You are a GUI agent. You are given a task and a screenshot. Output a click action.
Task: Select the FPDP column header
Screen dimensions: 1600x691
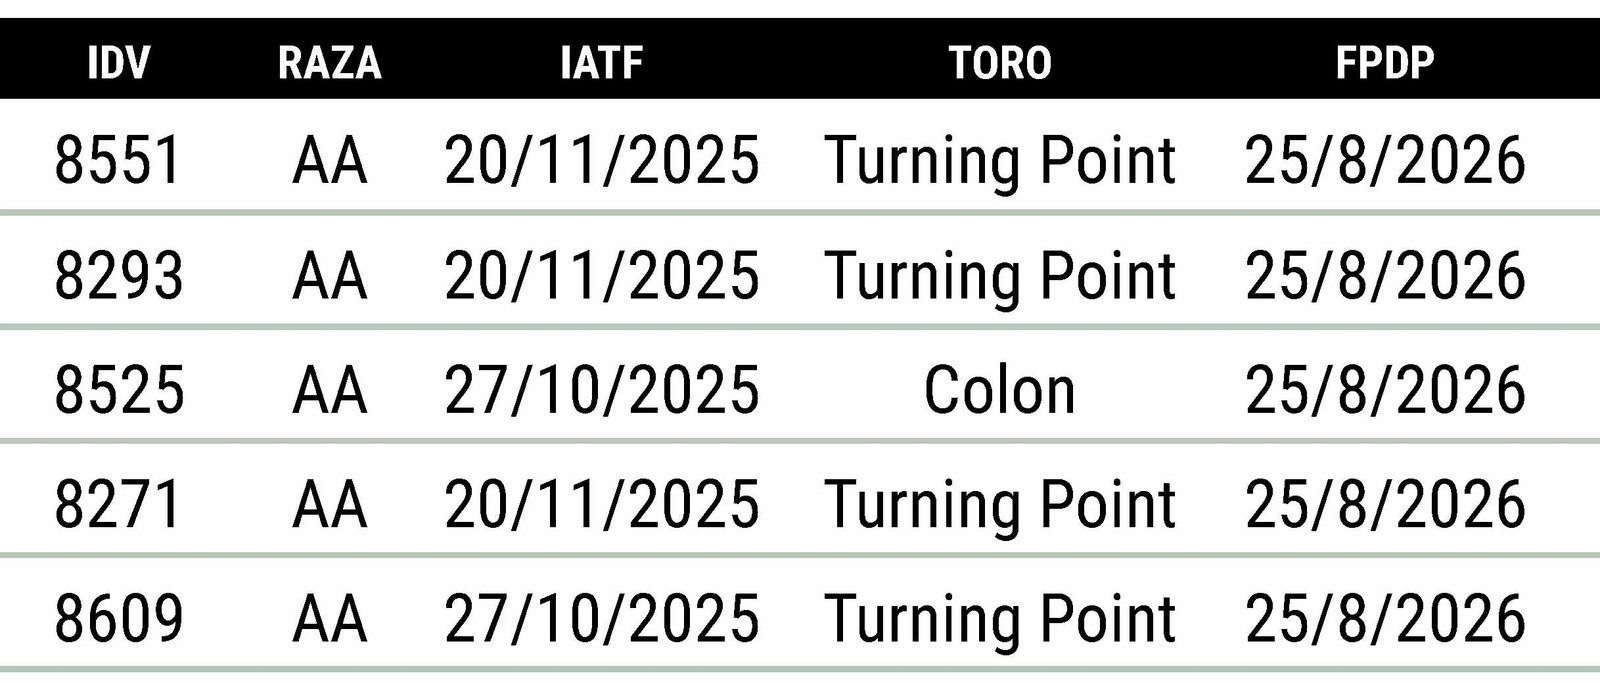point(1385,63)
